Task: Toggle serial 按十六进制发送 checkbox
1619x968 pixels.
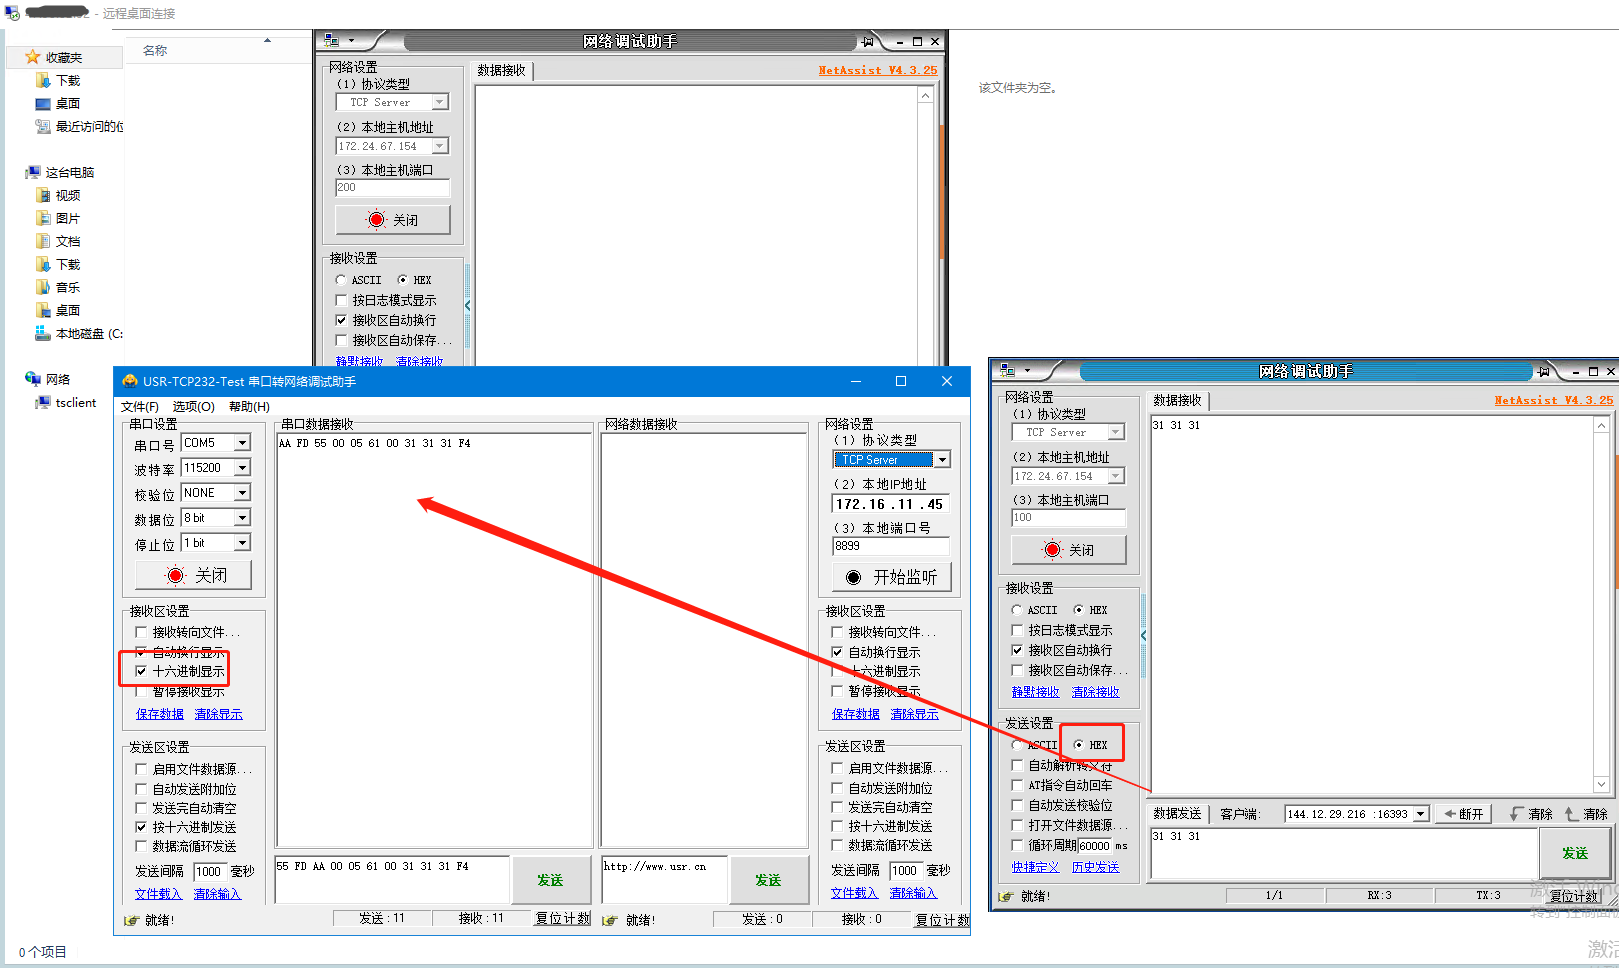Action: [x=141, y=827]
